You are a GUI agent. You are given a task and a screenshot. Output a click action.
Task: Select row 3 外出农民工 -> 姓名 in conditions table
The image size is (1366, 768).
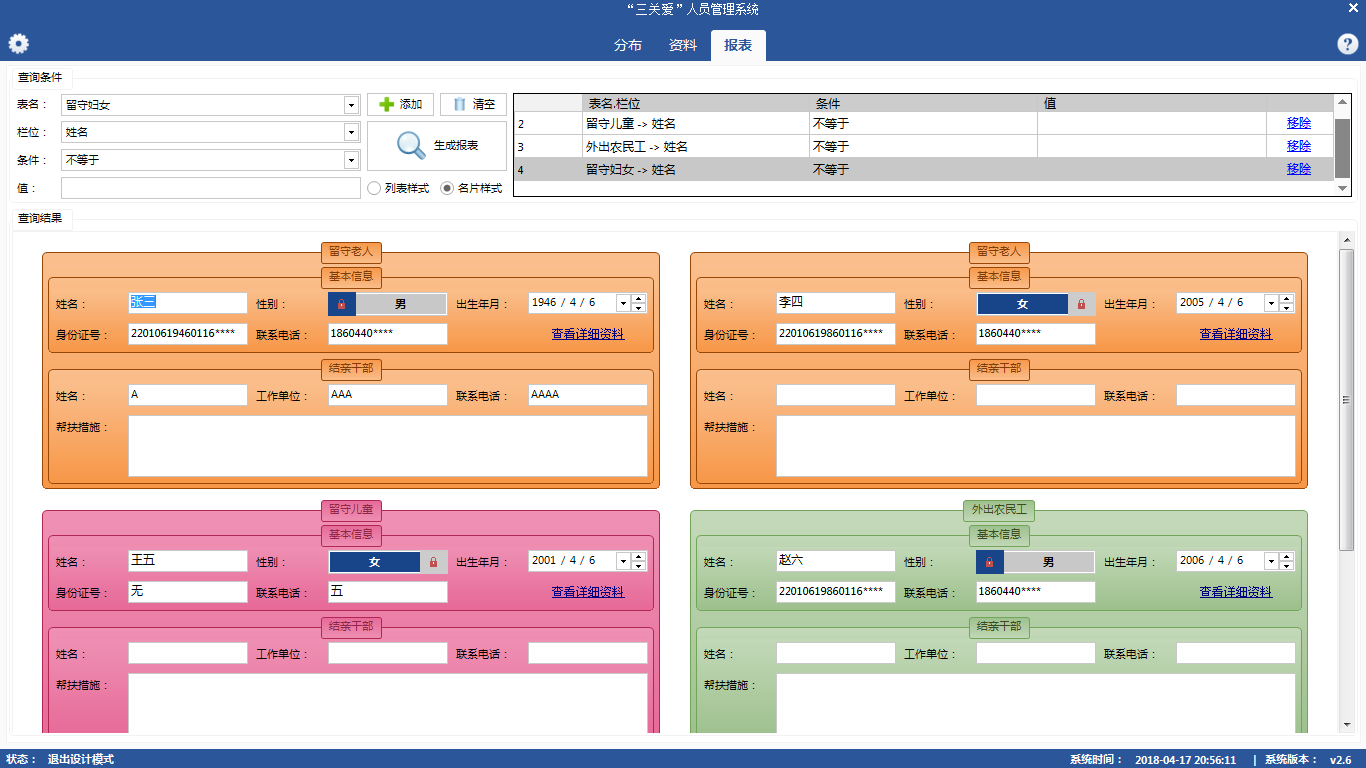pos(924,146)
